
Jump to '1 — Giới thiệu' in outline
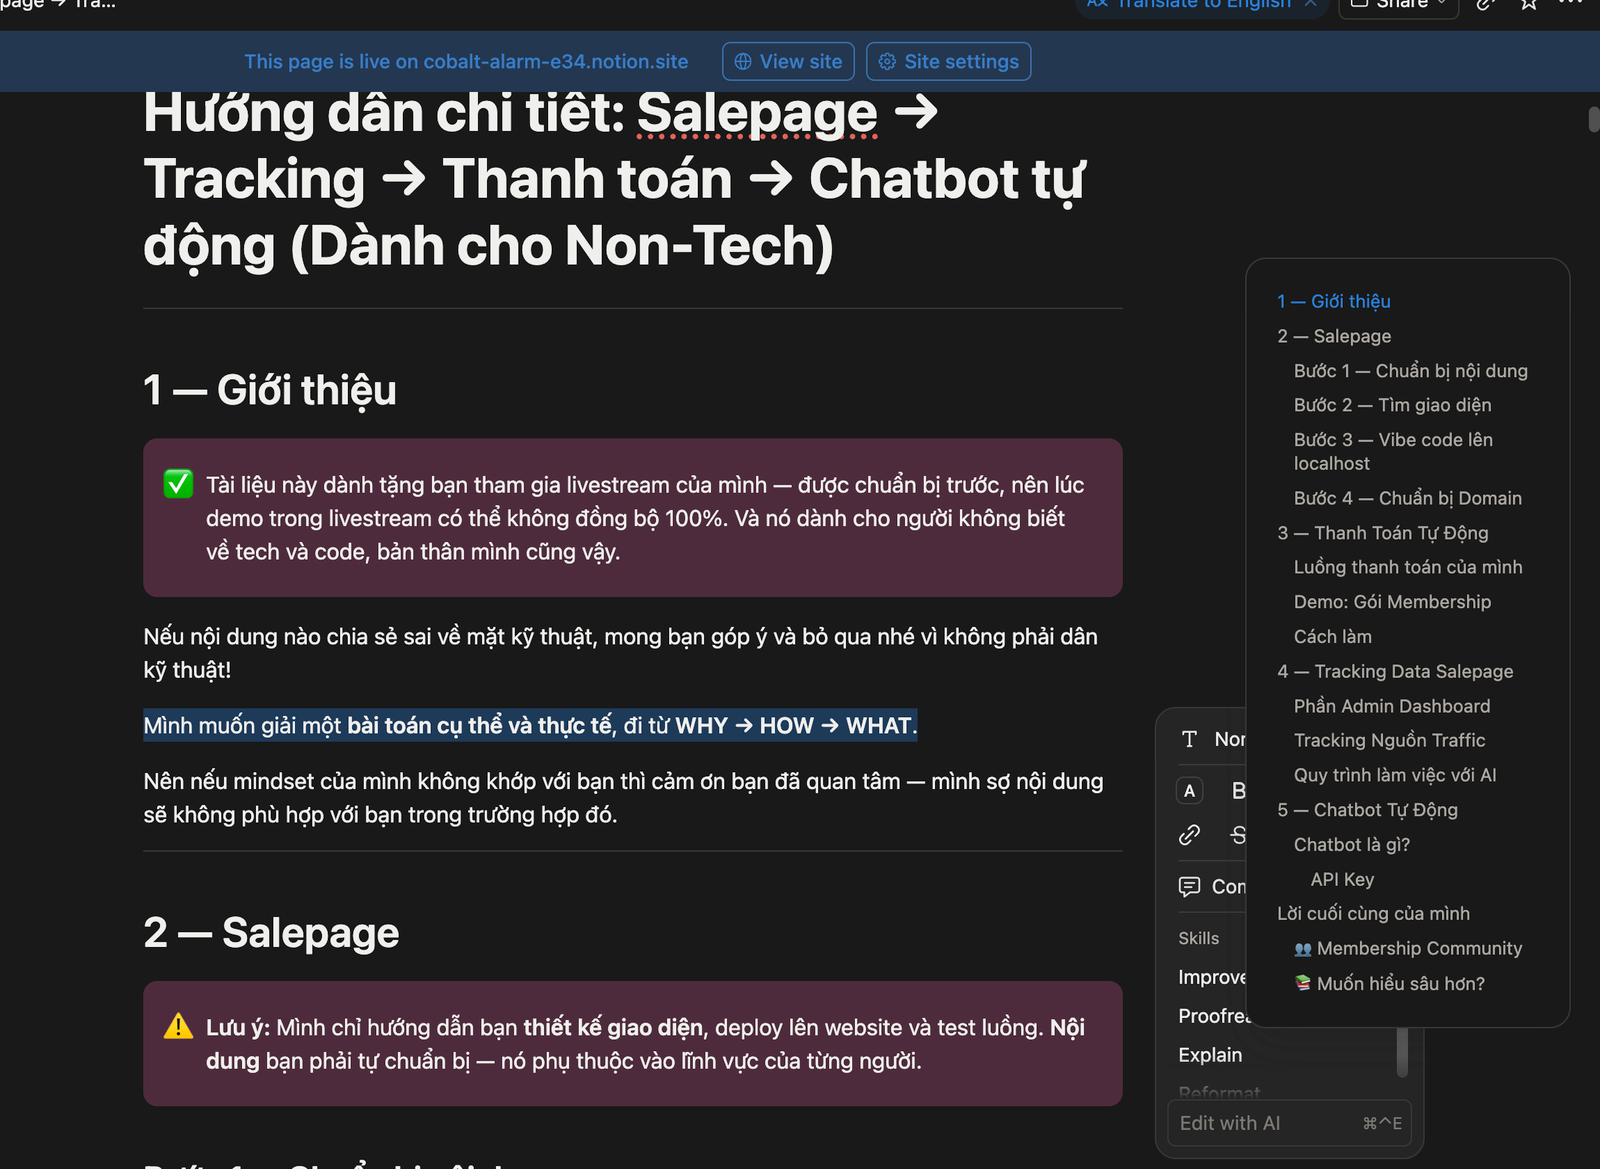point(1333,301)
